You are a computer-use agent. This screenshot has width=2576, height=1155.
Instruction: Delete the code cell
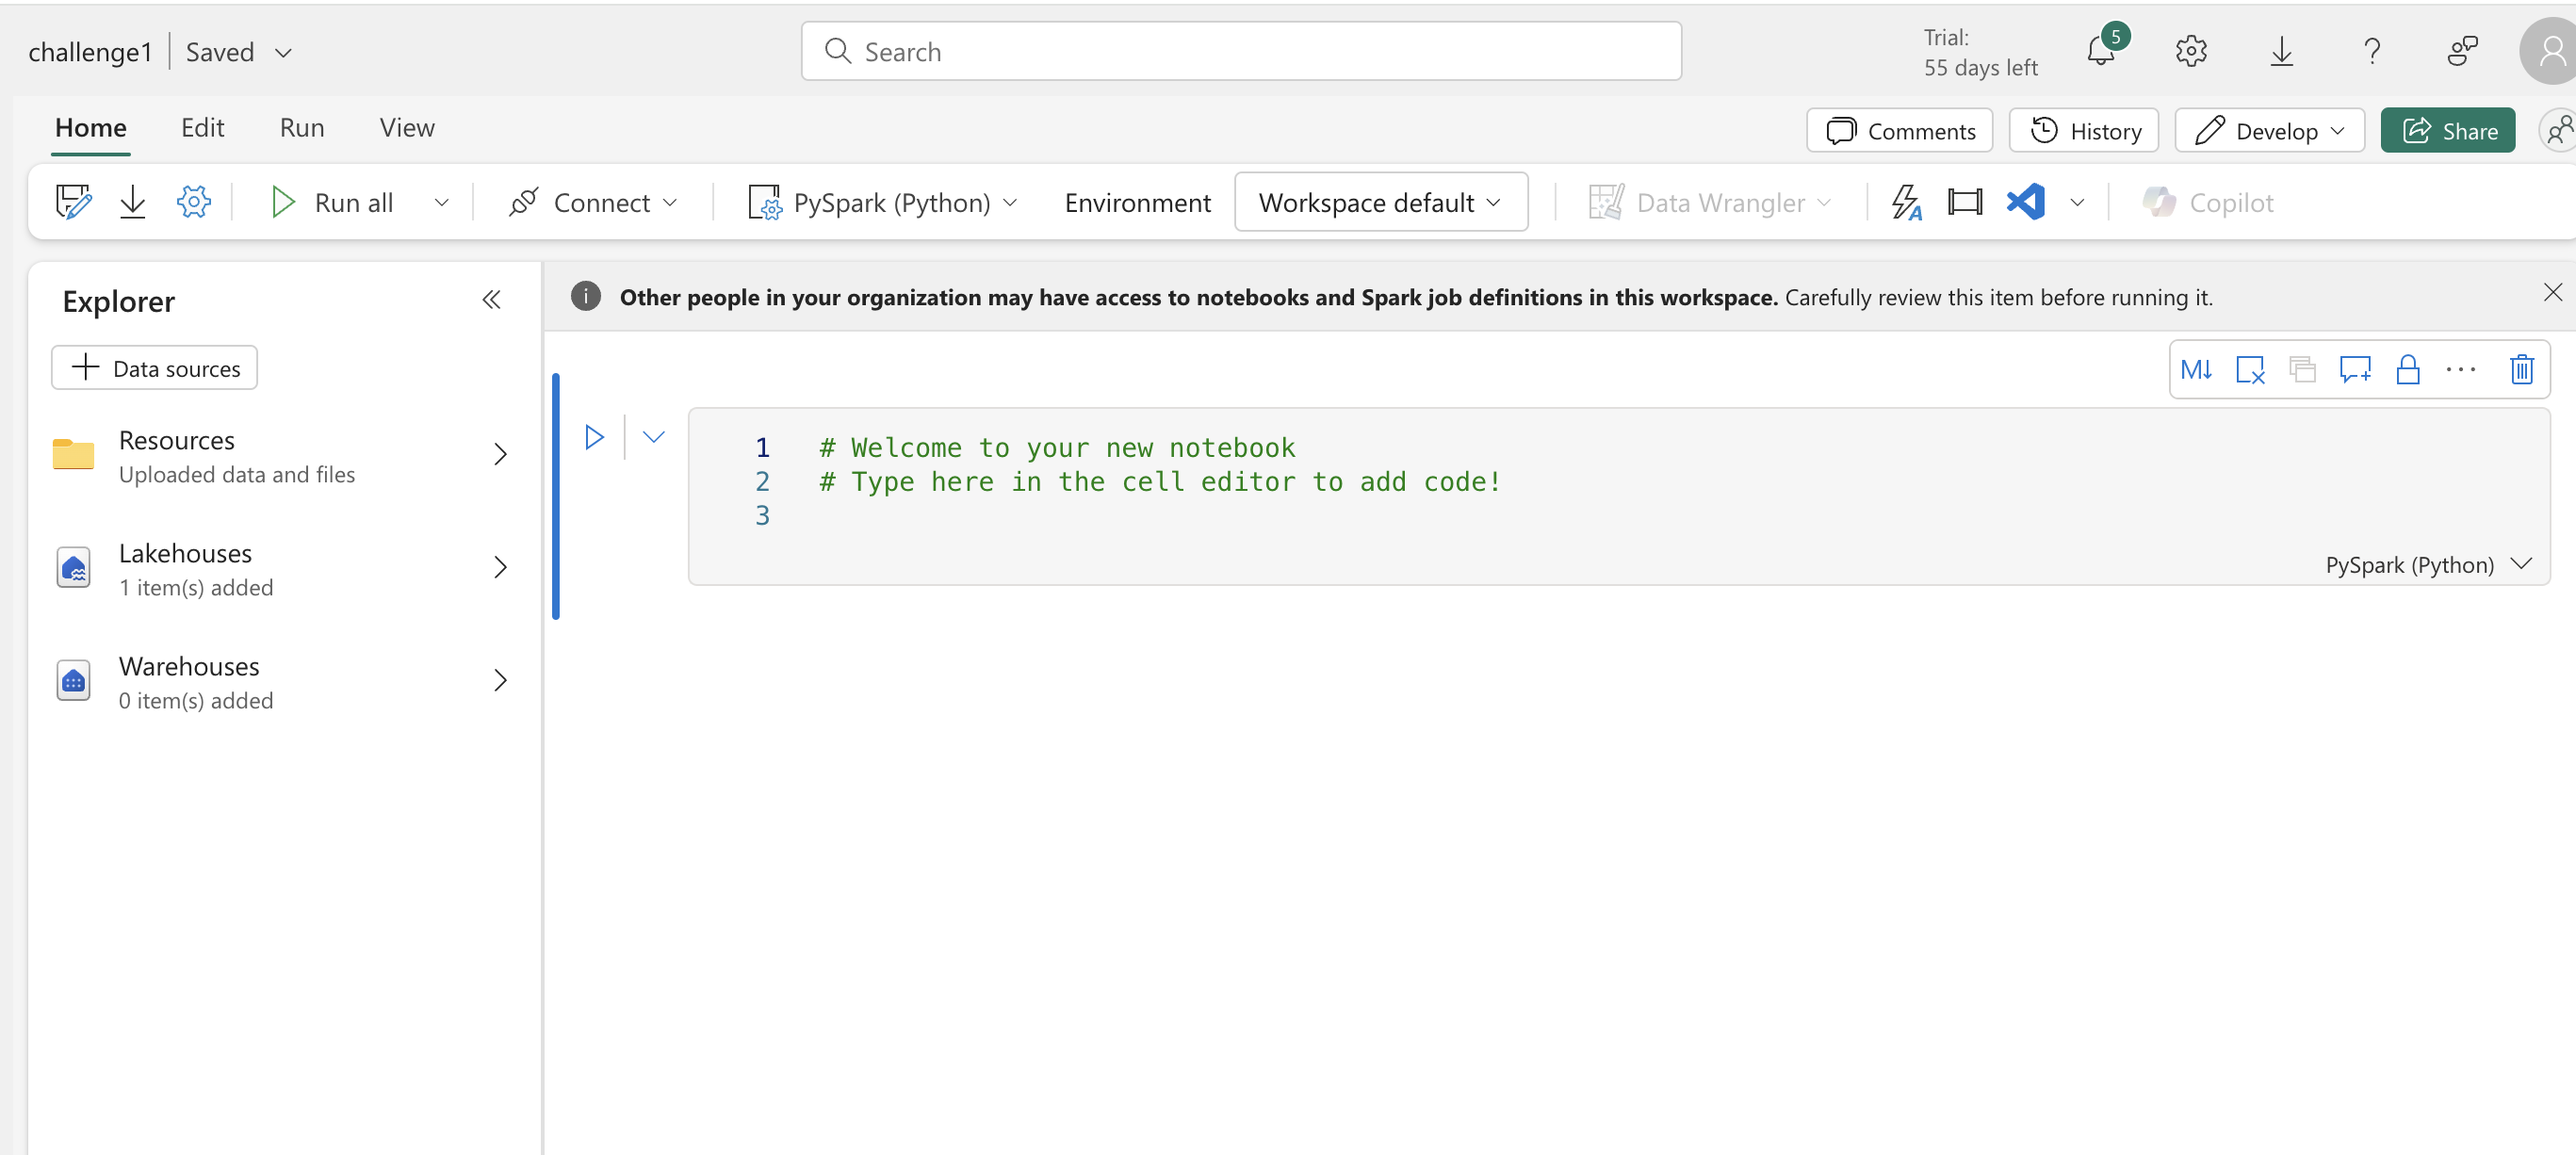tap(2521, 370)
